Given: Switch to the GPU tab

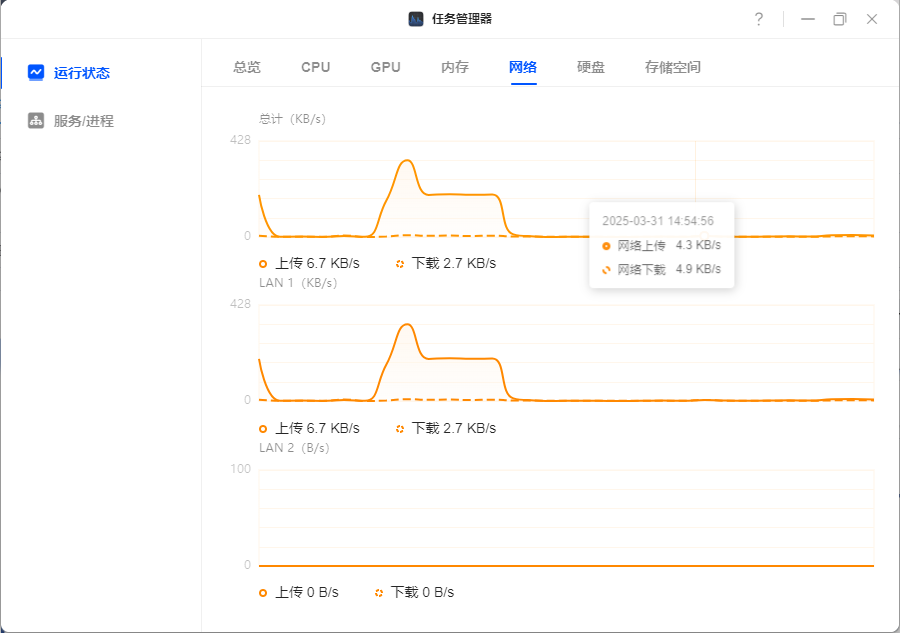Looking at the screenshot, I should pyautogui.click(x=385, y=67).
